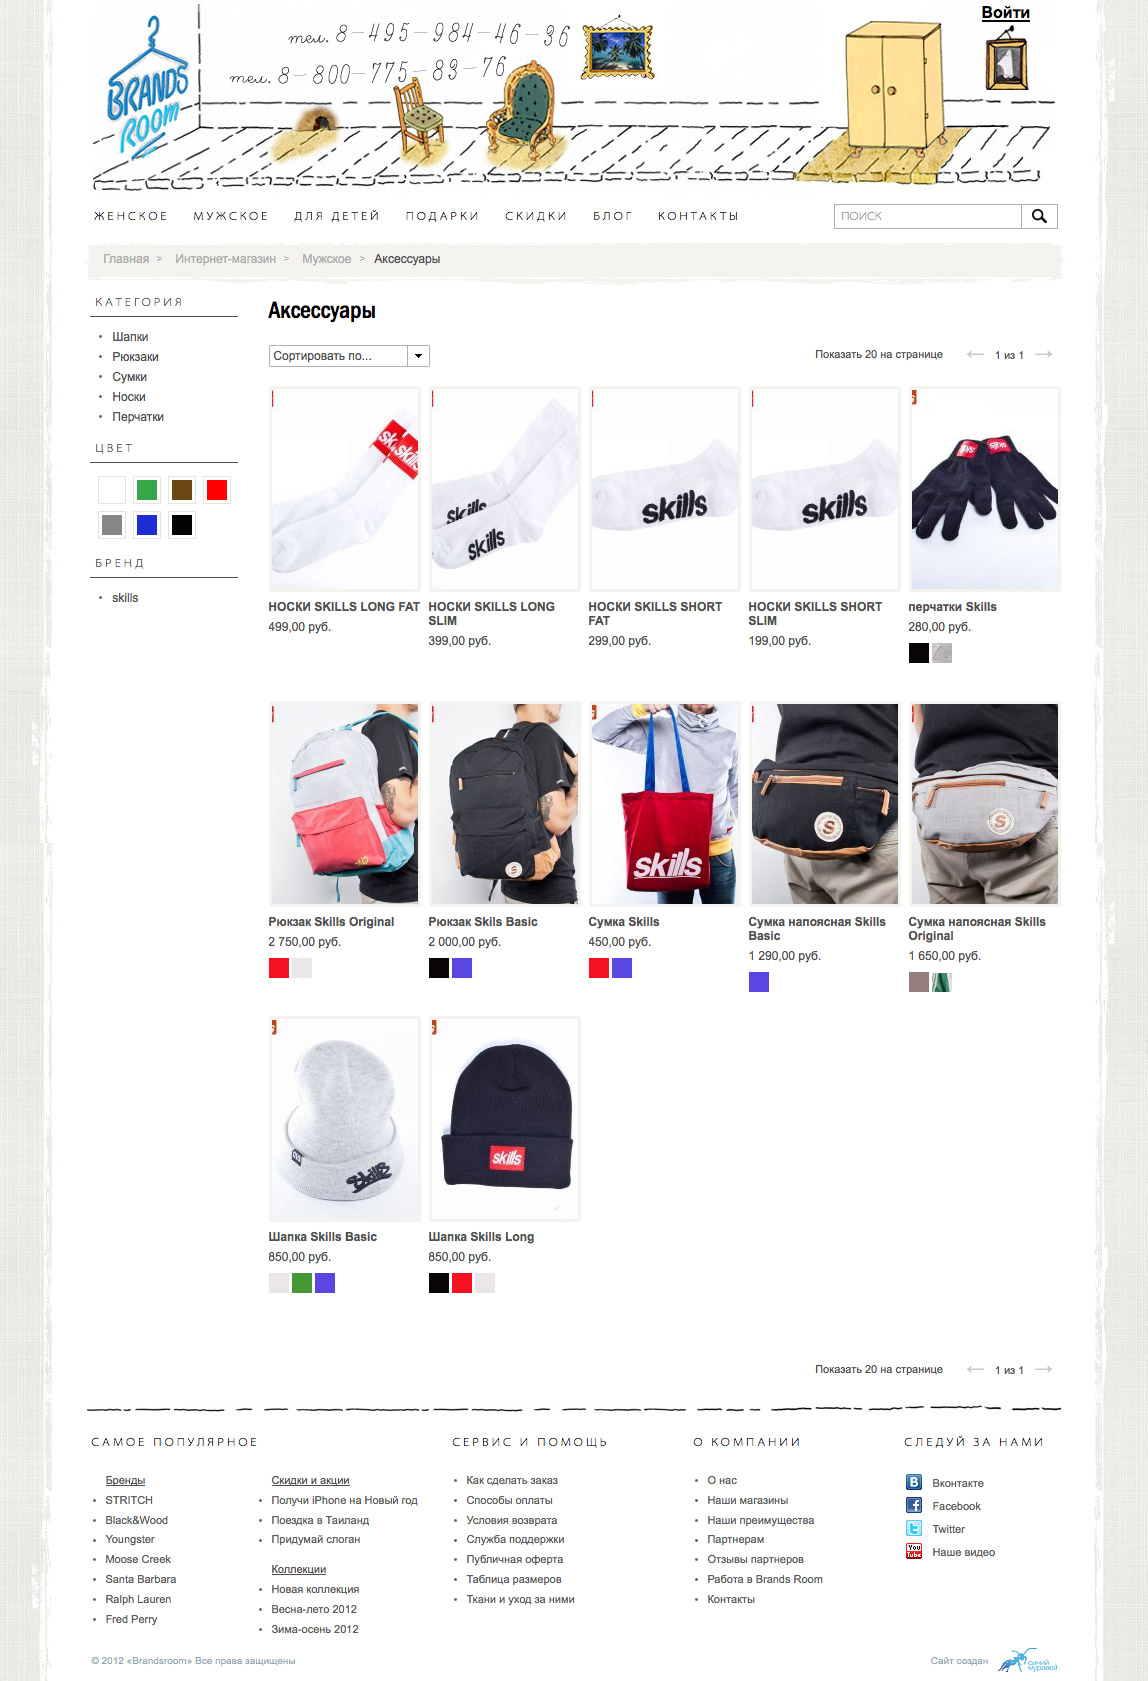Click into the ПОИСК search field
This screenshot has height=1681, width=1148.
[x=927, y=216]
